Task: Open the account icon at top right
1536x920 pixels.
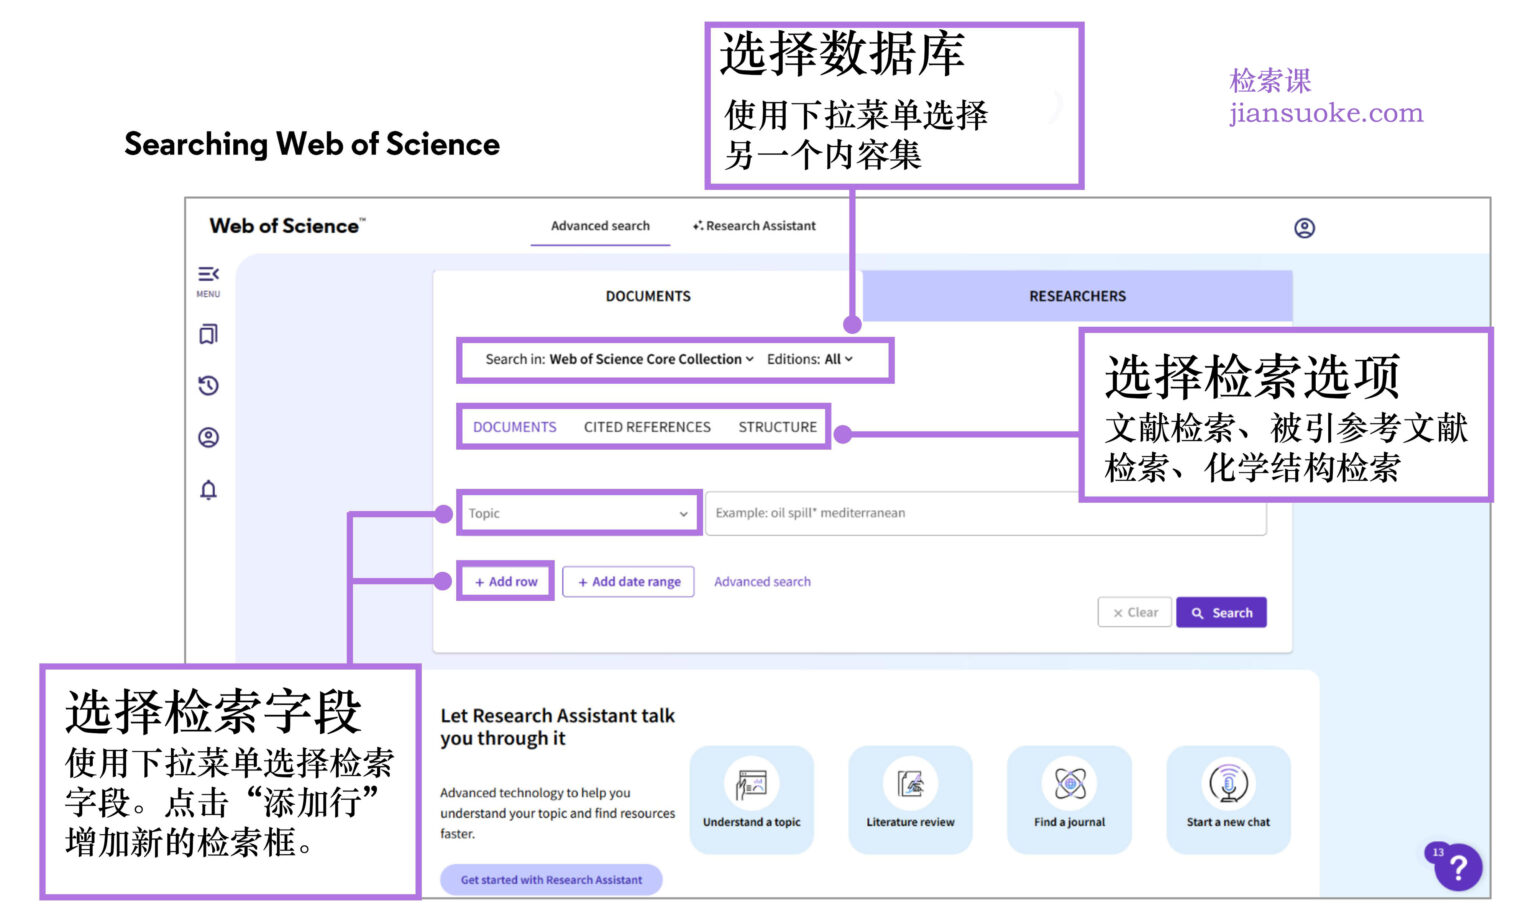Action: coord(1305,228)
